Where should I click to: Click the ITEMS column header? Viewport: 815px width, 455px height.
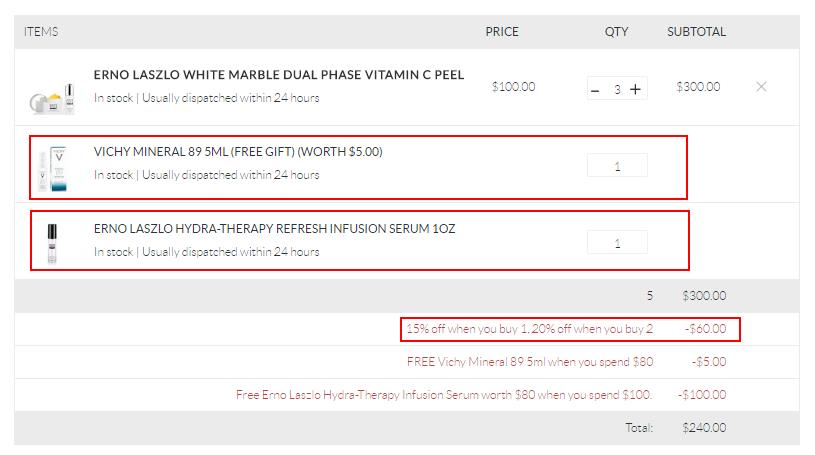tap(41, 32)
